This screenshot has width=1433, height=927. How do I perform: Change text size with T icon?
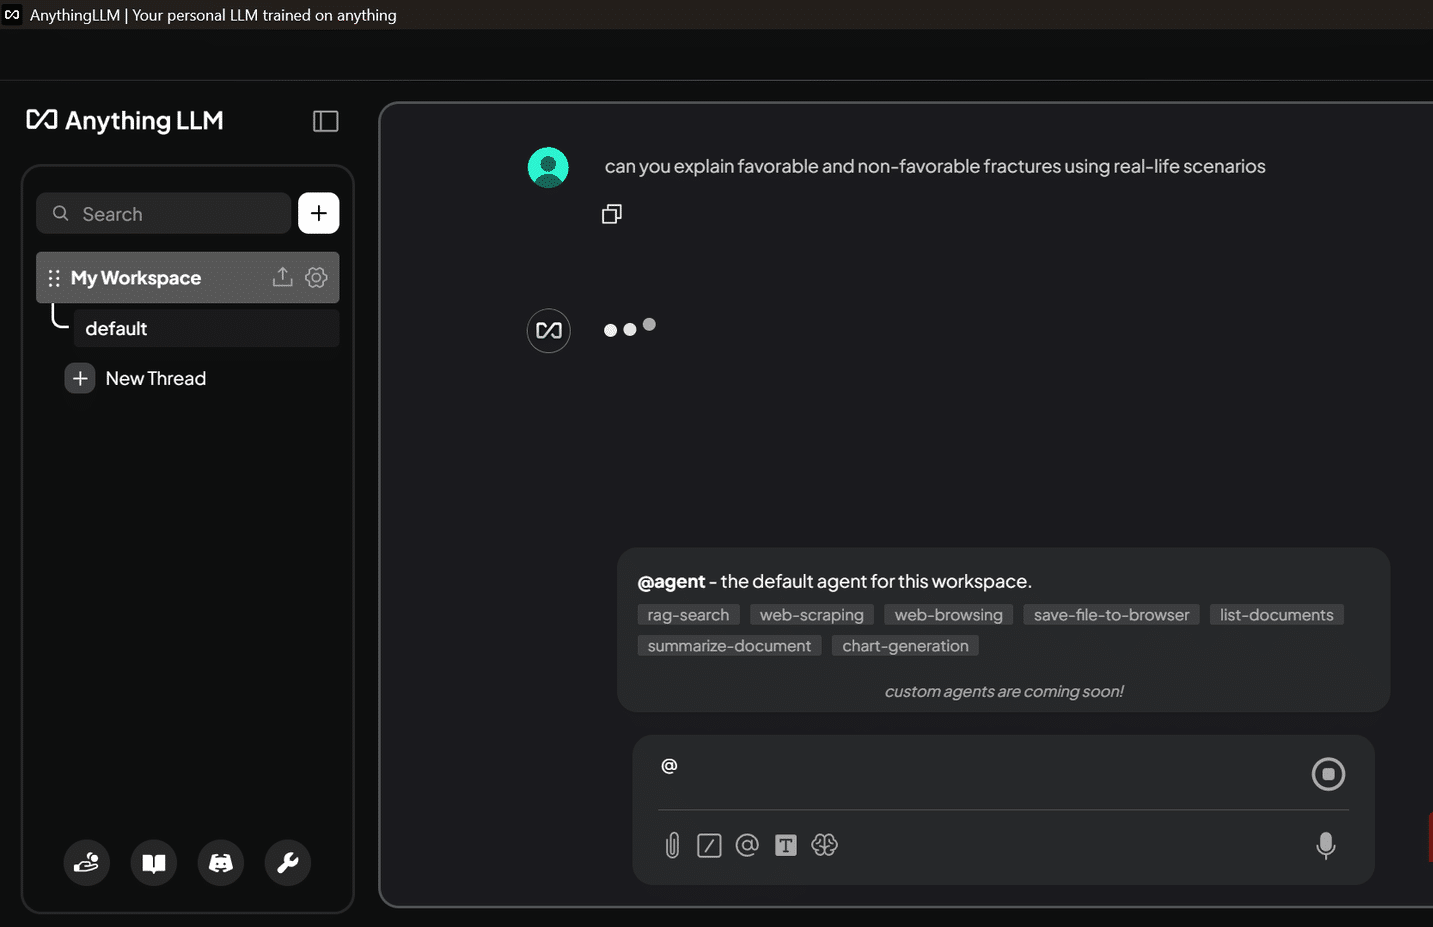pos(786,846)
